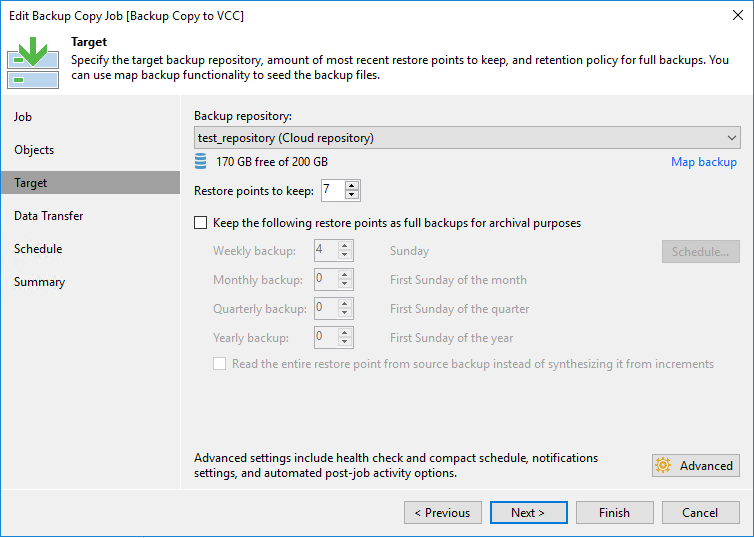Click the green download arrow wizard icon
The width and height of the screenshot is (754, 538).
click(x=33, y=63)
